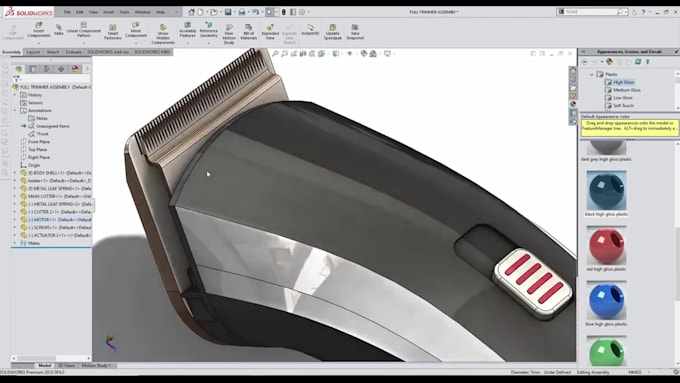
Task: Select Right Plane in feature tree
Action: point(35,157)
